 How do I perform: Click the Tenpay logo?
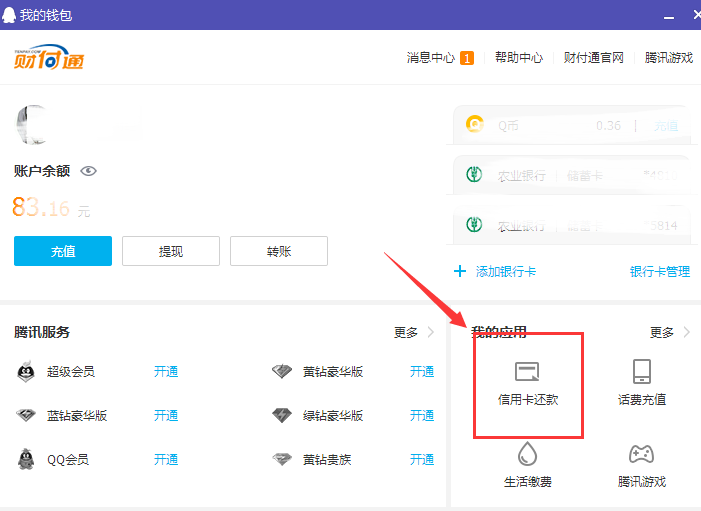[49, 57]
